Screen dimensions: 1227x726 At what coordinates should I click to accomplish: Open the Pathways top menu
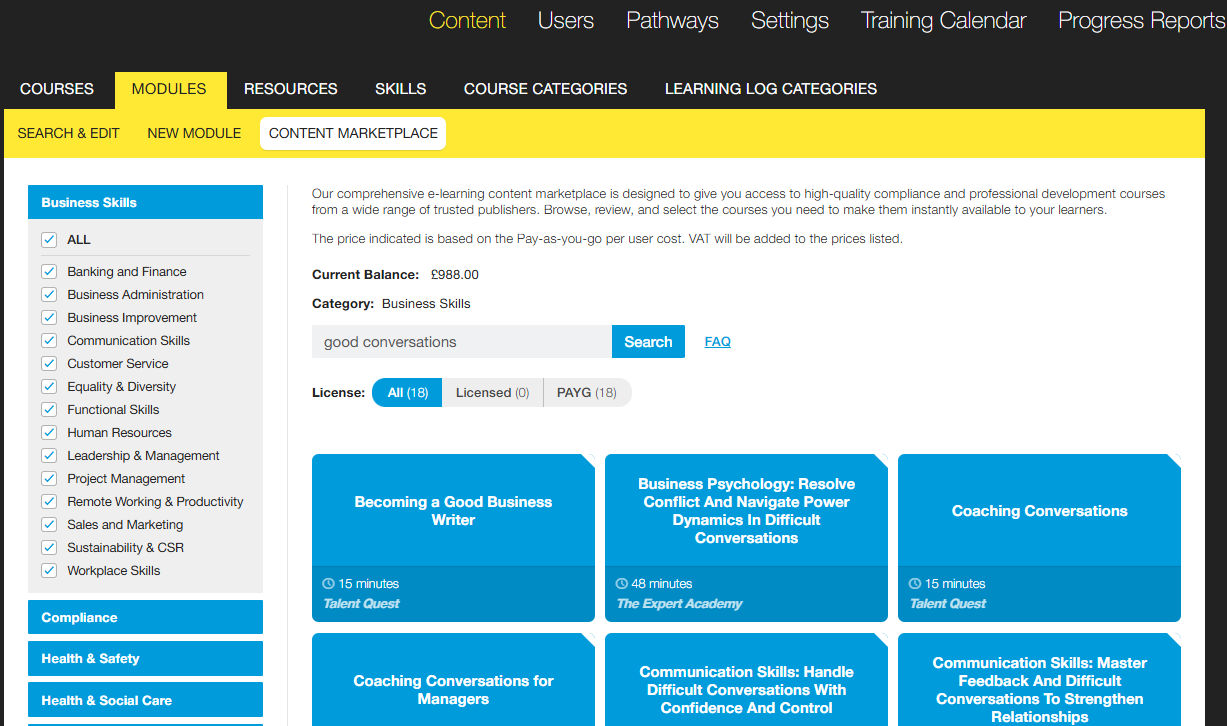pyautogui.click(x=672, y=21)
